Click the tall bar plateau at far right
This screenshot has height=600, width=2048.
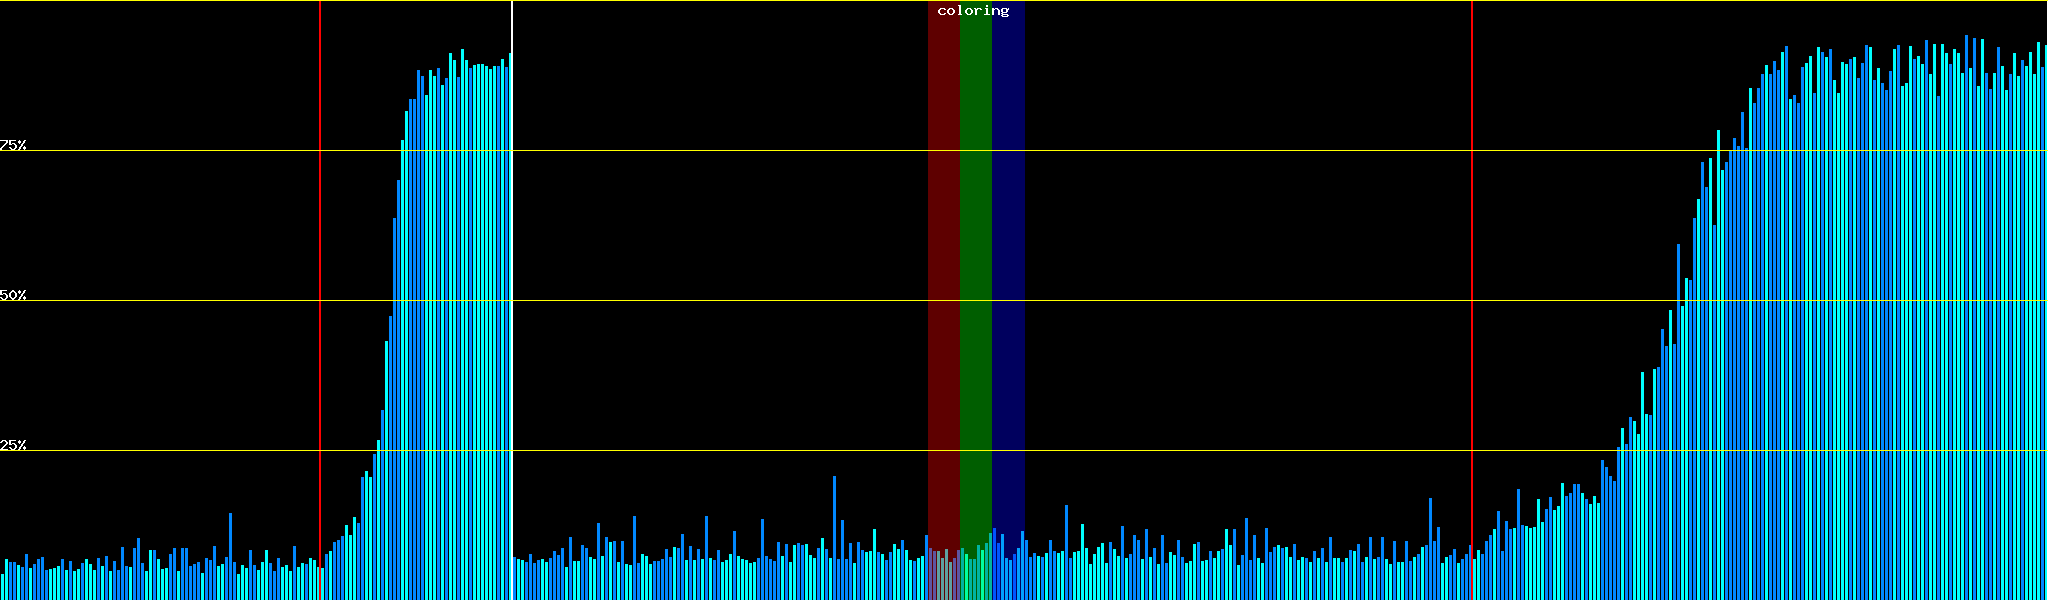click(x=1900, y=300)
